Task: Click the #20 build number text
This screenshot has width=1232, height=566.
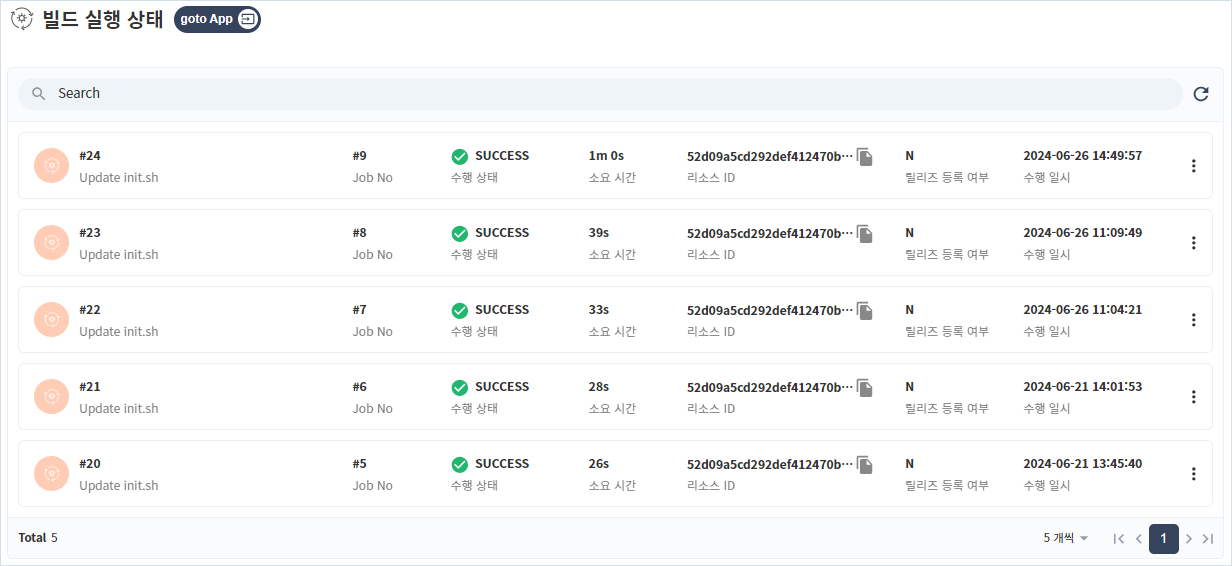Action: tap(90, 464)
